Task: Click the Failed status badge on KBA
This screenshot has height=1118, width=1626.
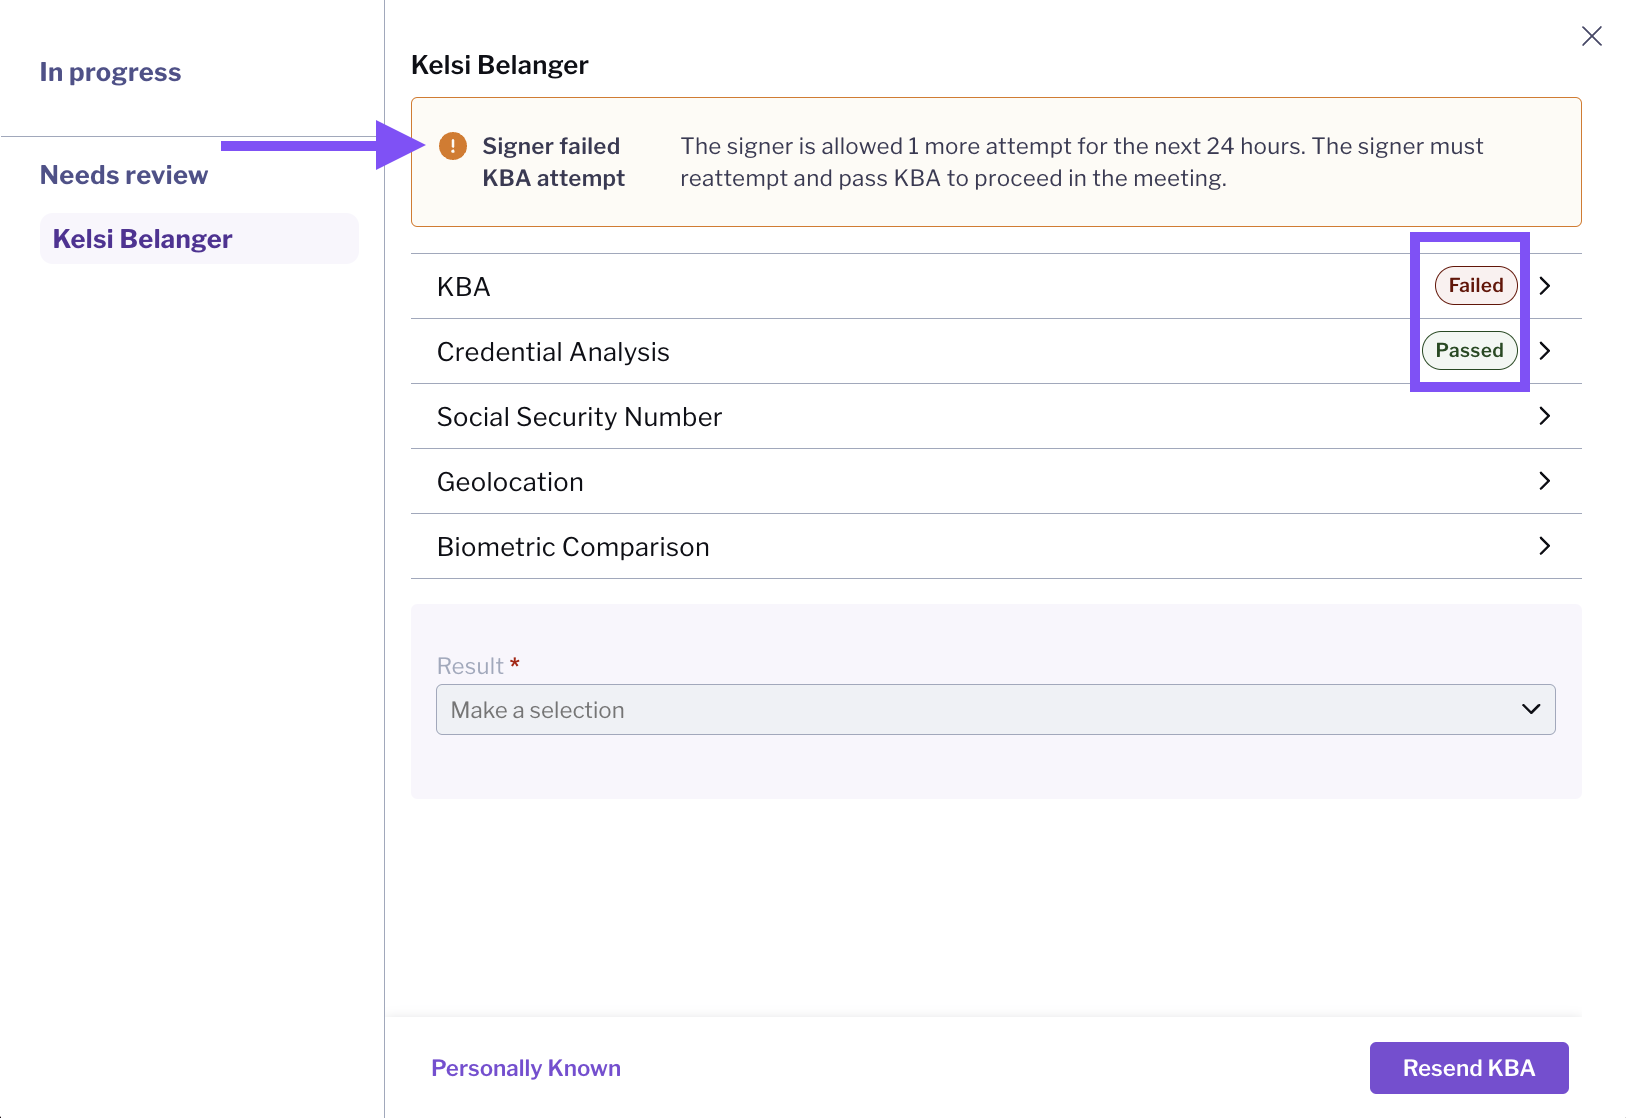Action: (1475, 285)
